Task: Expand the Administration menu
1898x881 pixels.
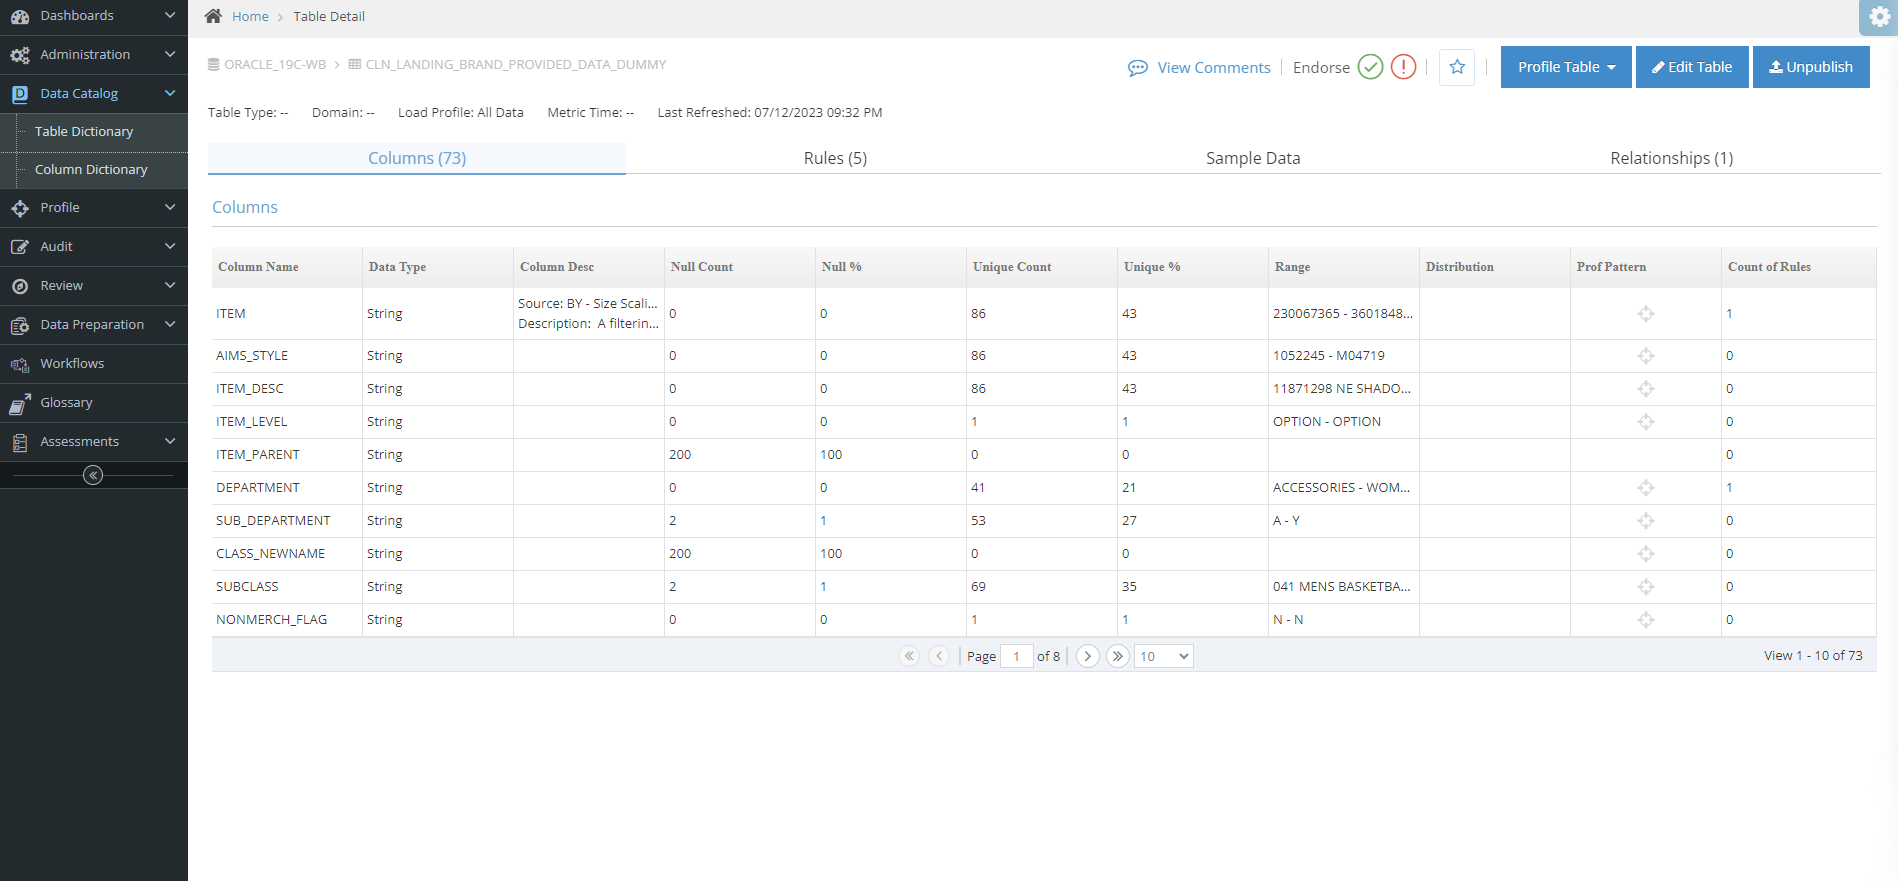Action: click(x=170, y=55)
